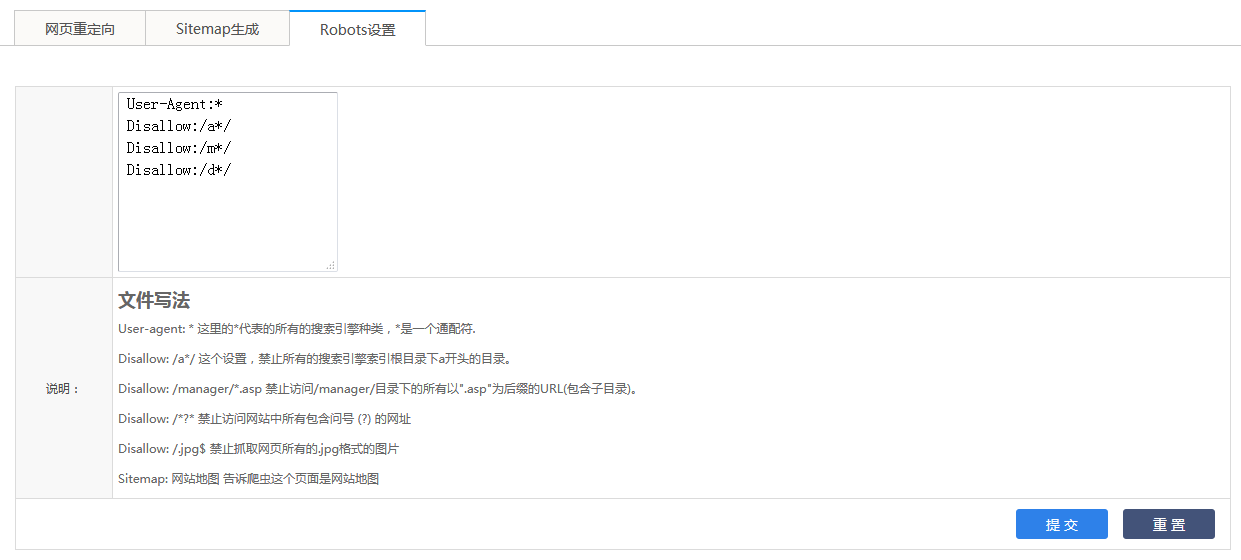The width and height of the screenshot is (1241, 560).
Task: Place cursor on the Disallow:/m*/ line
Action: point(178,148)
